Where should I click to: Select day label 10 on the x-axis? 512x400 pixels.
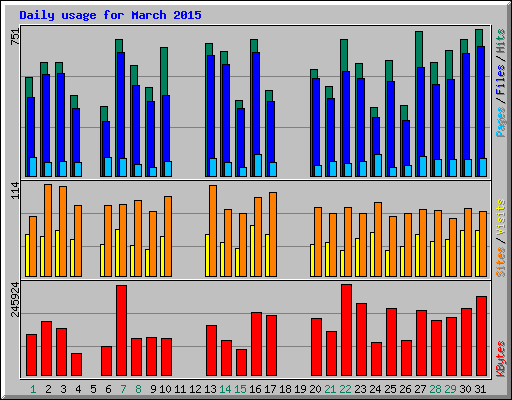(165, 389)
